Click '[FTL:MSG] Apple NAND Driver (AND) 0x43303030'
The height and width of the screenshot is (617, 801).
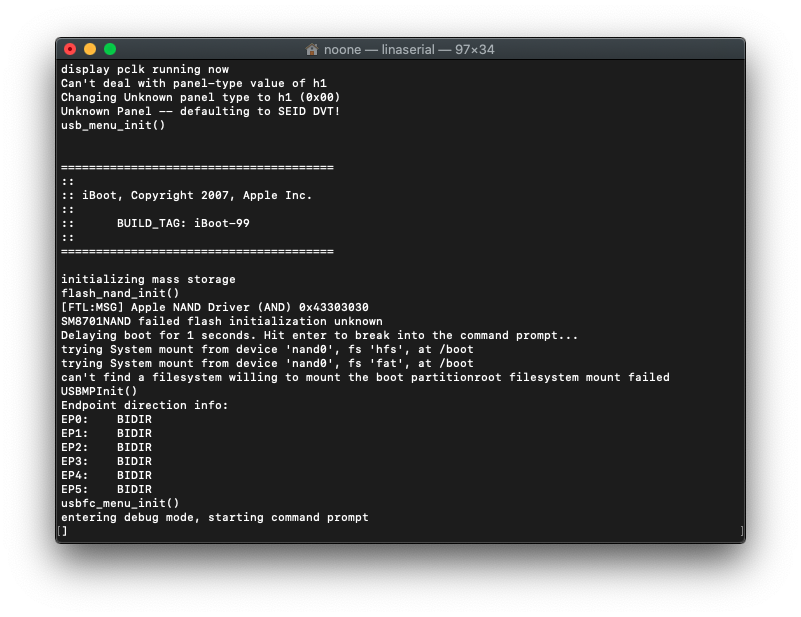click(215, 307)
